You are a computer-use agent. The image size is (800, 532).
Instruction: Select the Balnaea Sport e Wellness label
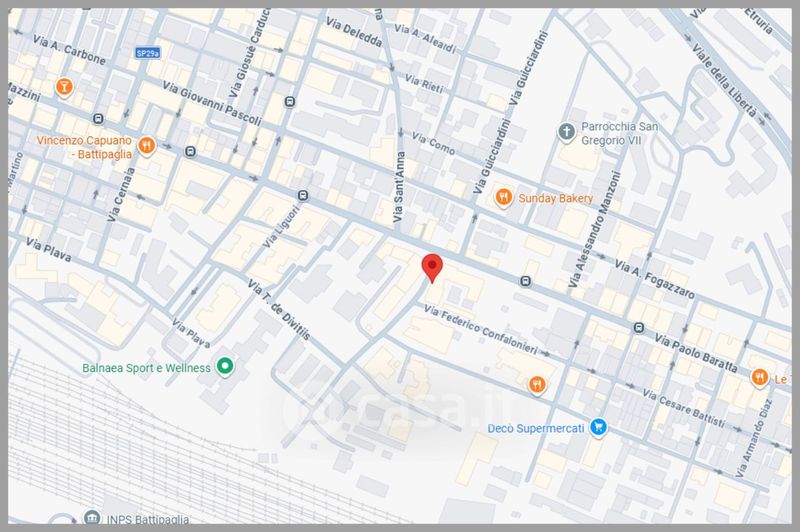[146, 367]
